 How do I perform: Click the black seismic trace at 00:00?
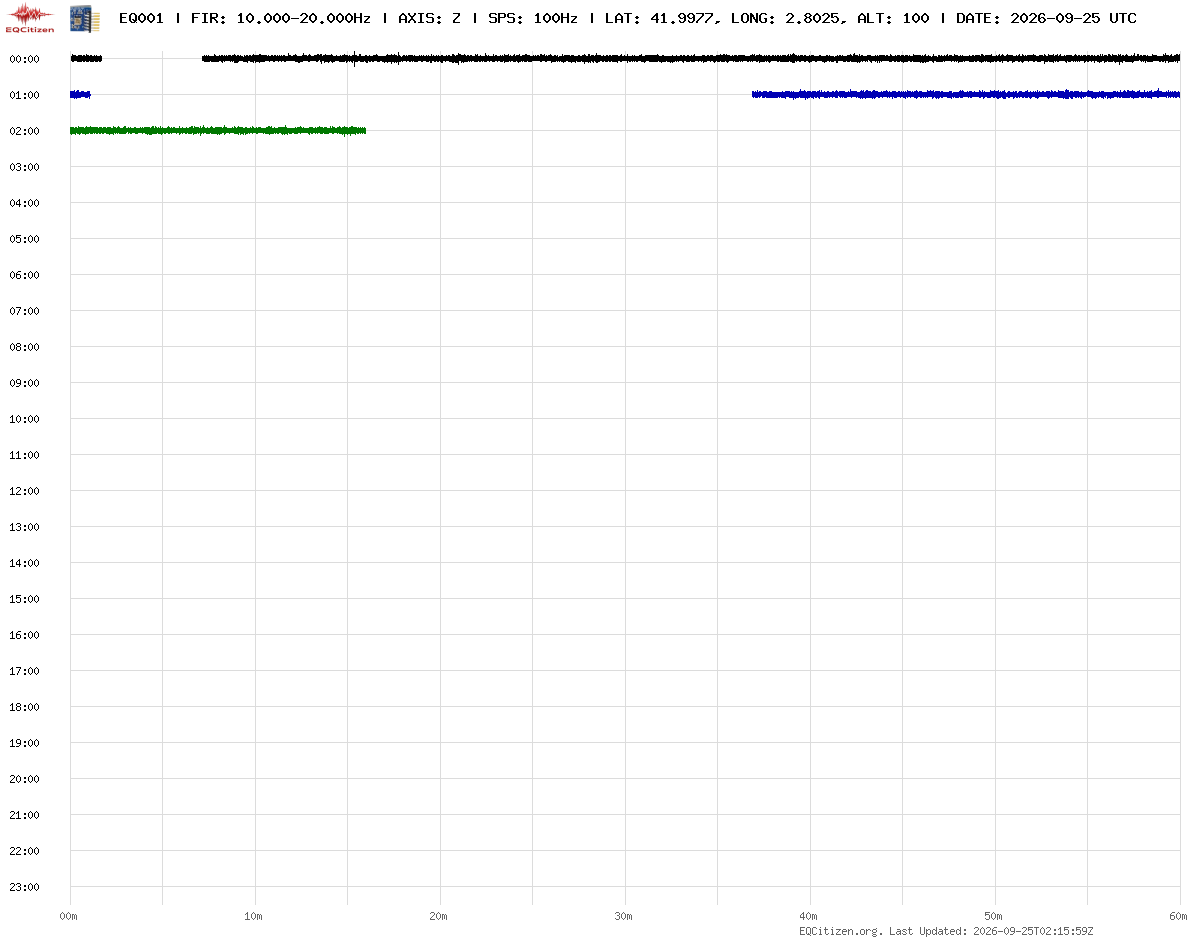pos(691,59)
